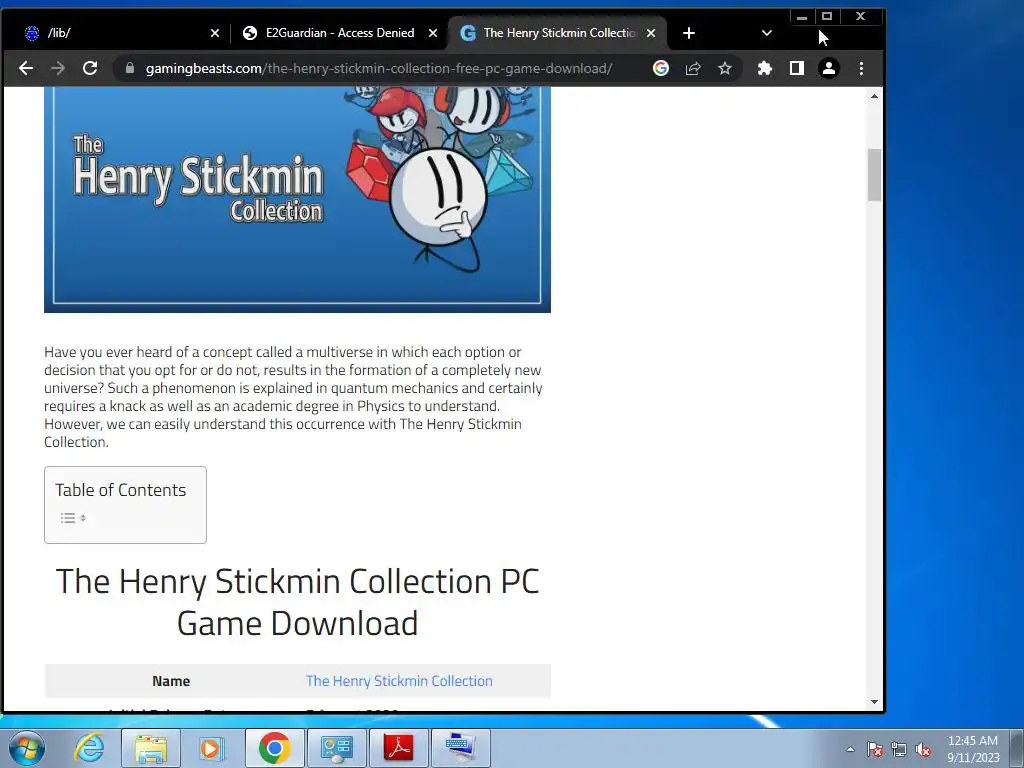Open a new tab with the plus button
This screenshot has width=1024, height=768.
click(x=689, y=33)
